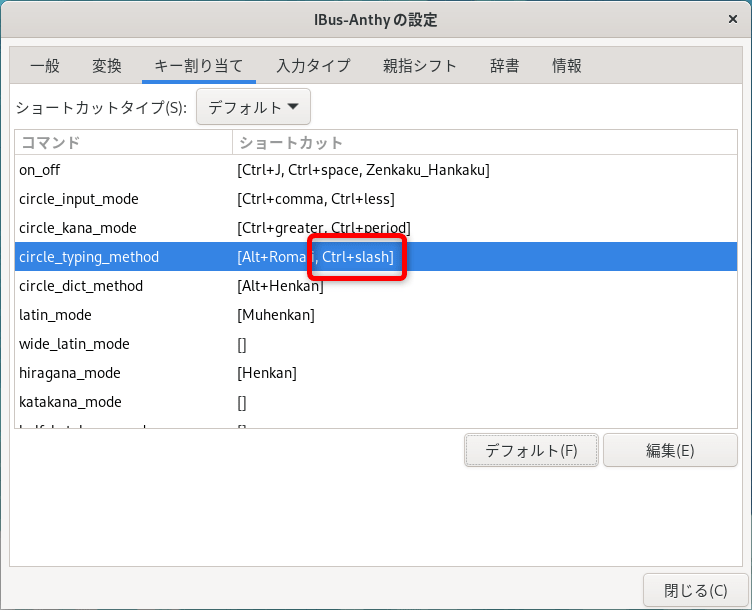Show the 情報 tab
Viewport: 752px width, 610px height.
point(567,66)
